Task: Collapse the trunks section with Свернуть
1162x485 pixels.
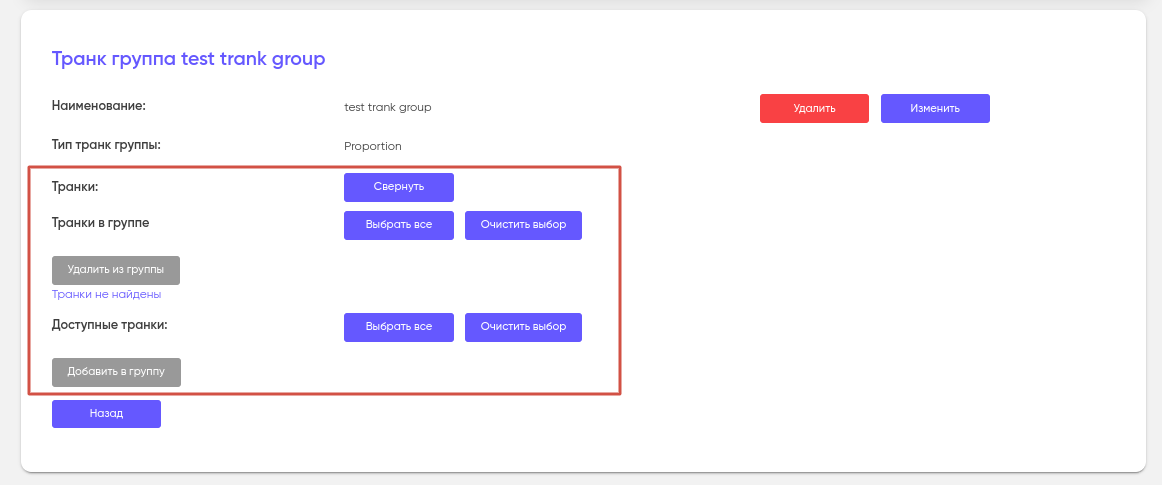Action: click(399, 187)
